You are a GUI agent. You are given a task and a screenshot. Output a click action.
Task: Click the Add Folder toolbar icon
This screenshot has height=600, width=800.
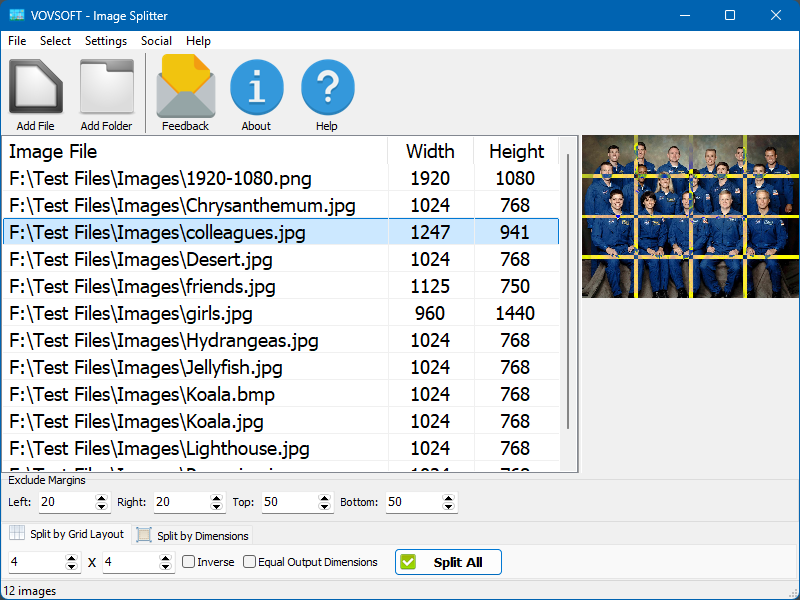106,88
